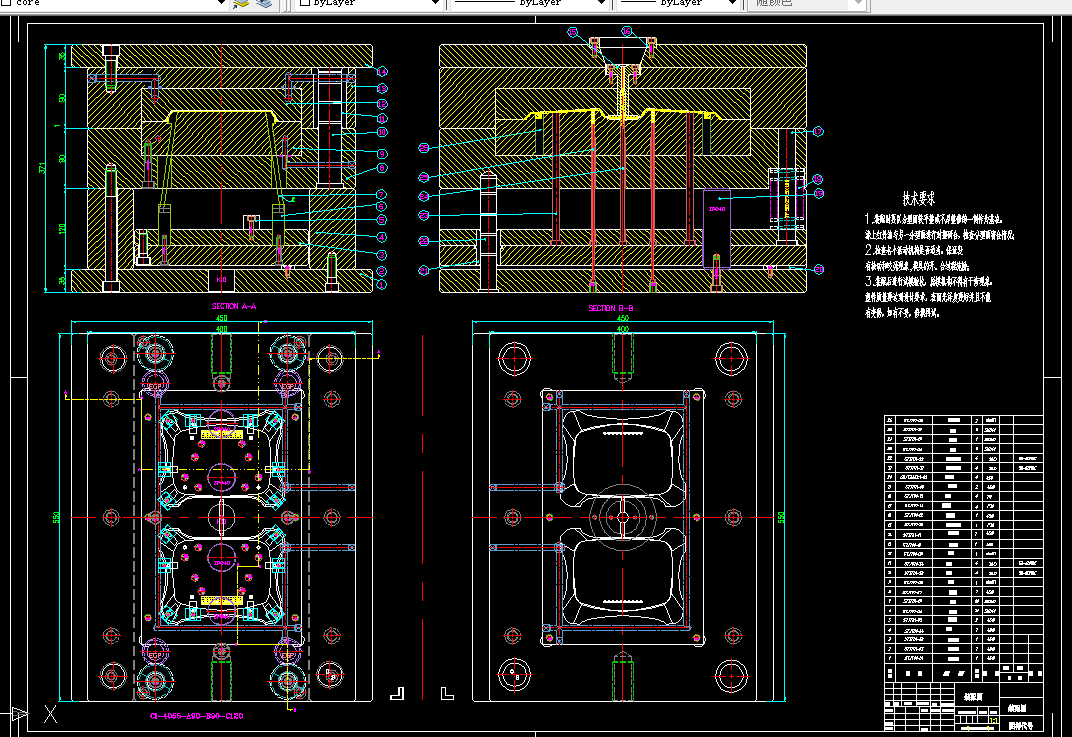Viewport: 1072px width, 737px height.
Task: Pick part balloon number 5
Action: [381, 220]
